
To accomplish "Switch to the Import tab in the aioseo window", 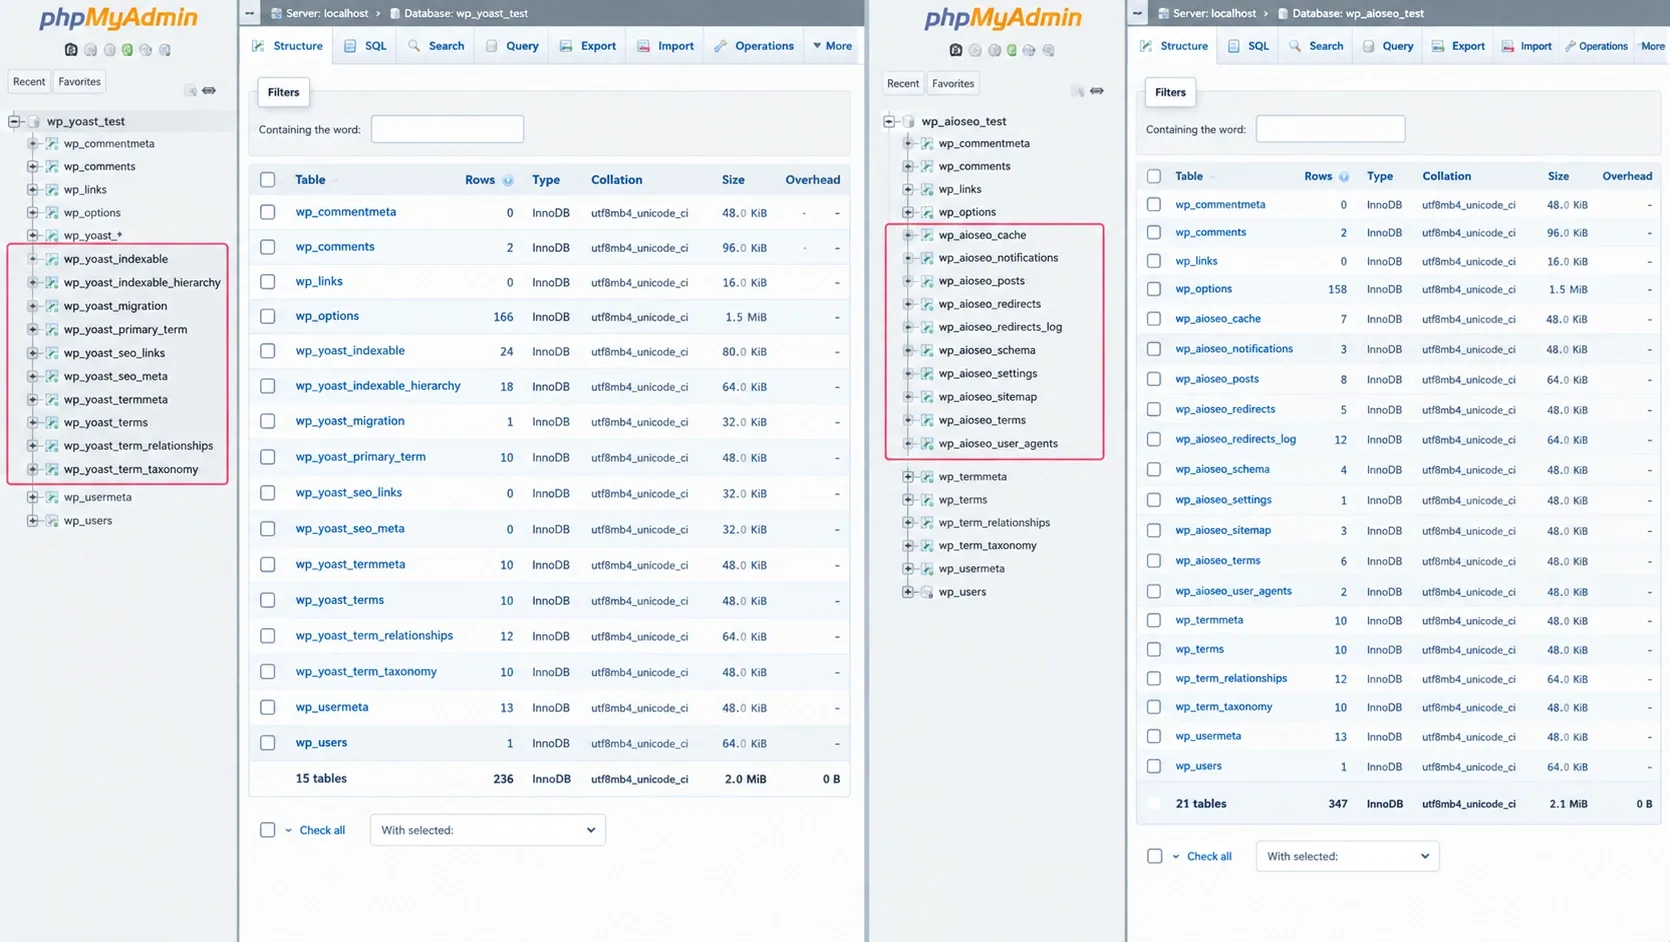I will pyautogui.click(x=1527, y=46).
